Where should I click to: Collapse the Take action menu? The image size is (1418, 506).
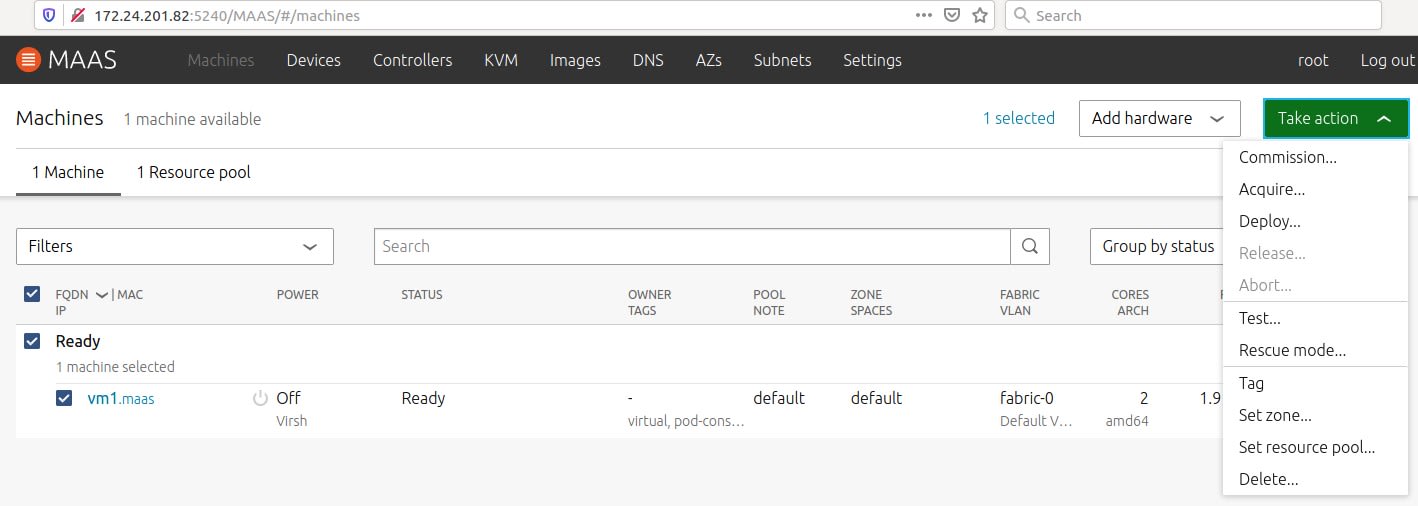pyautogui.click(x=1336, y=118)
